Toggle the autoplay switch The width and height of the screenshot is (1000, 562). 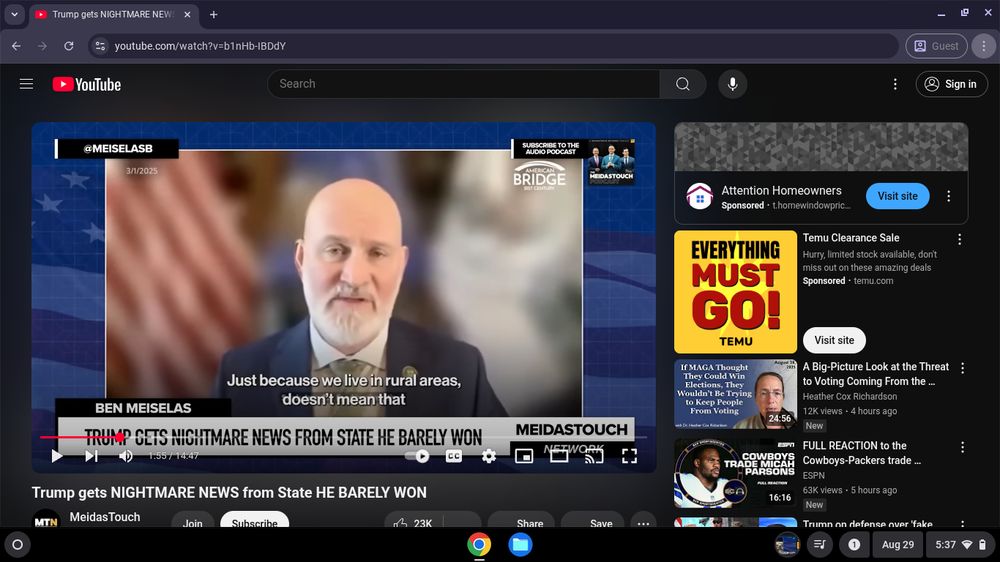click(417, 455)
